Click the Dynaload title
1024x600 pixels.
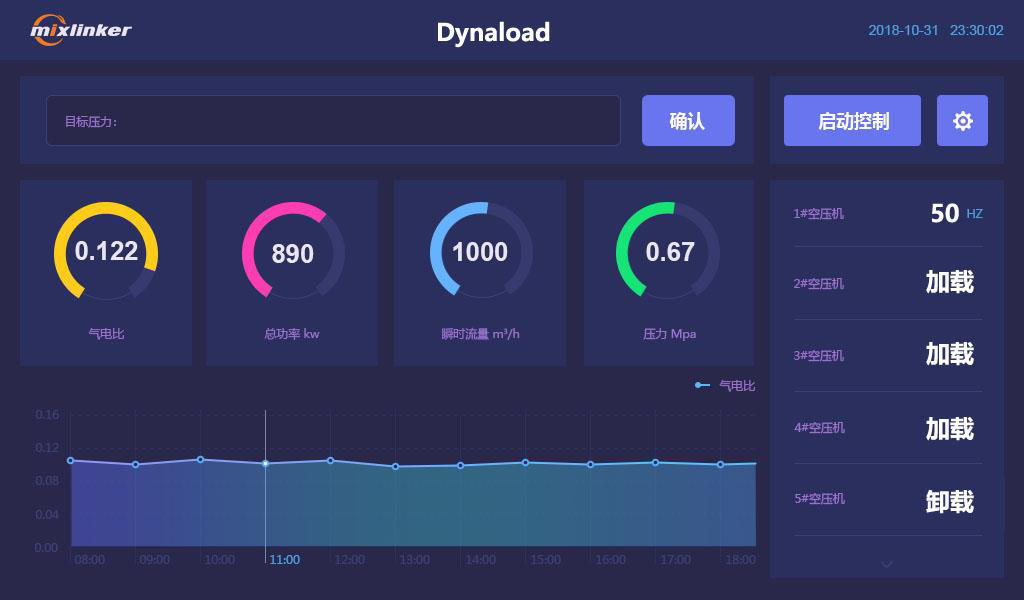(x=493, y=32)
